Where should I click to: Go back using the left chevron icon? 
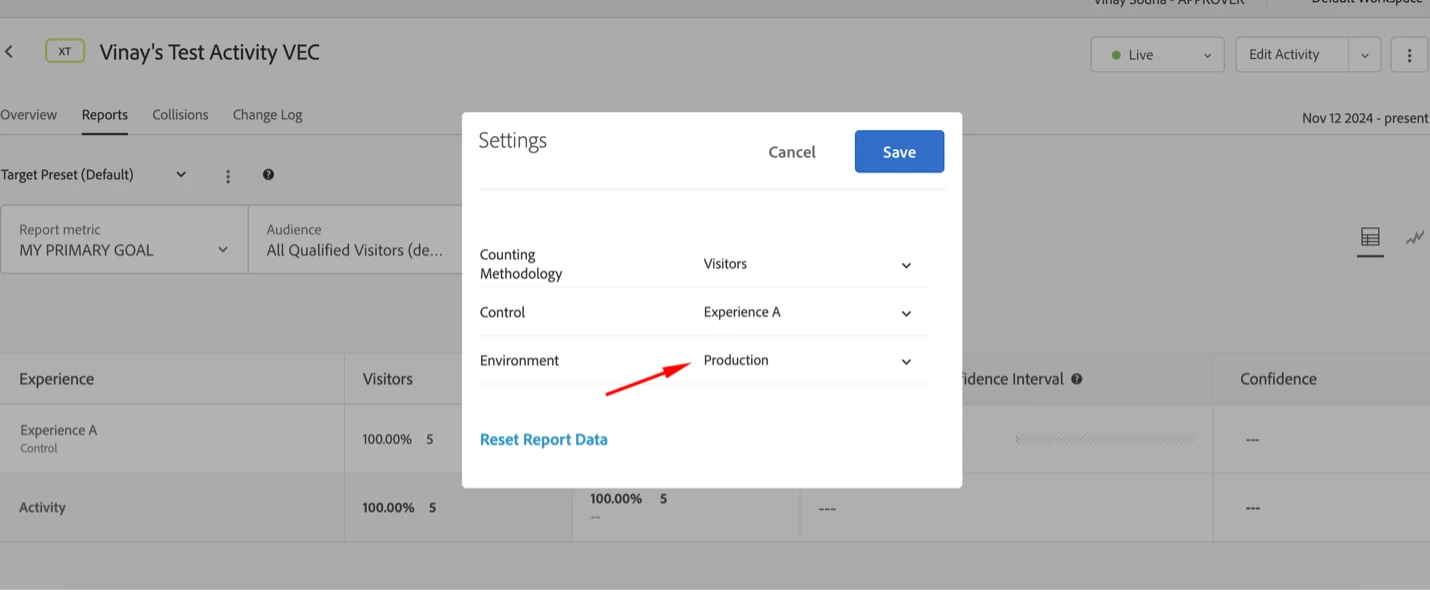9,52
